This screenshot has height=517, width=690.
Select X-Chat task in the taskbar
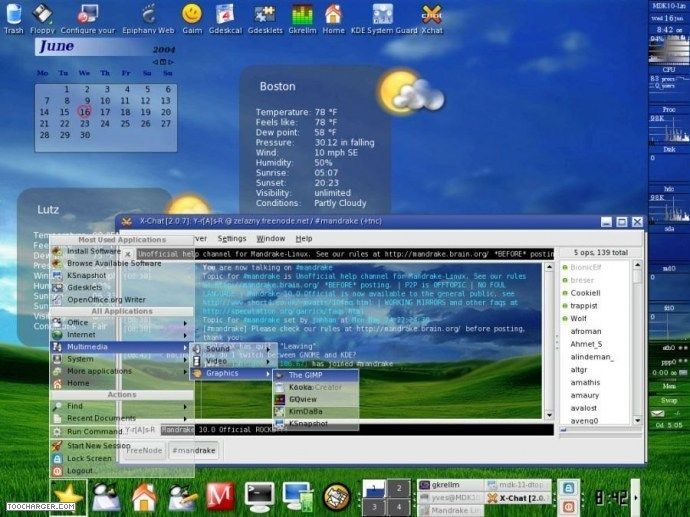pos(518,498)
